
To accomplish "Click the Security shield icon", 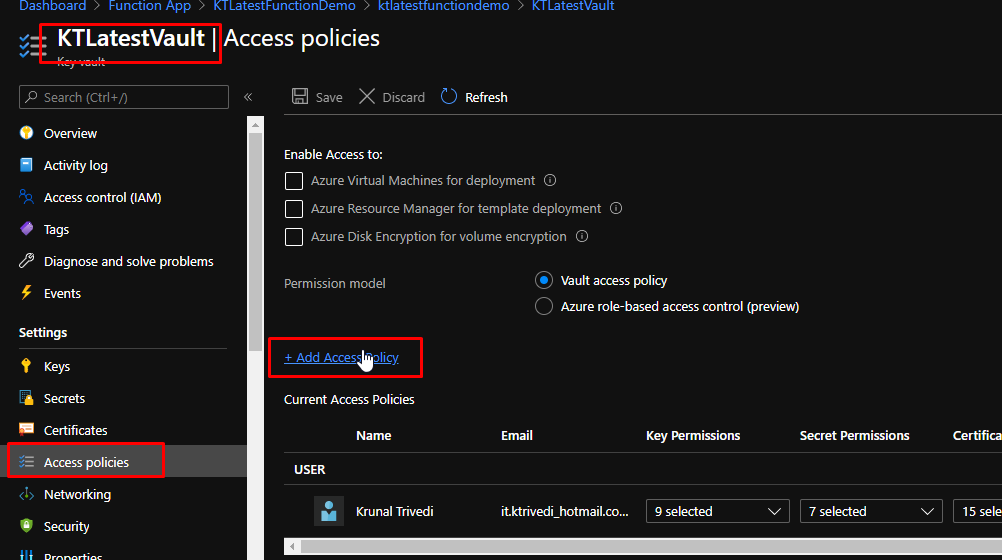I will tap(26, 525).
